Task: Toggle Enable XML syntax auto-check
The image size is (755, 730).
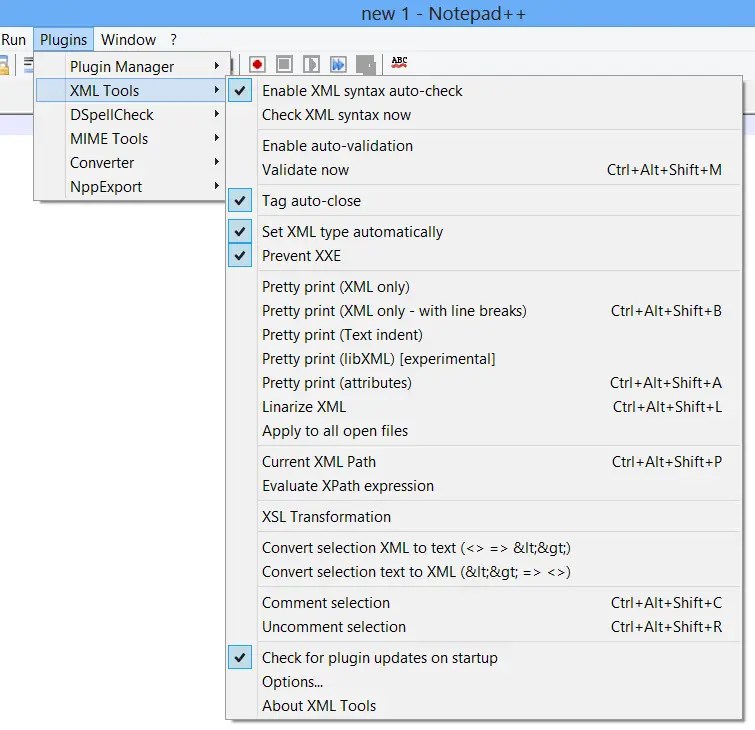Action: (484, 91)
